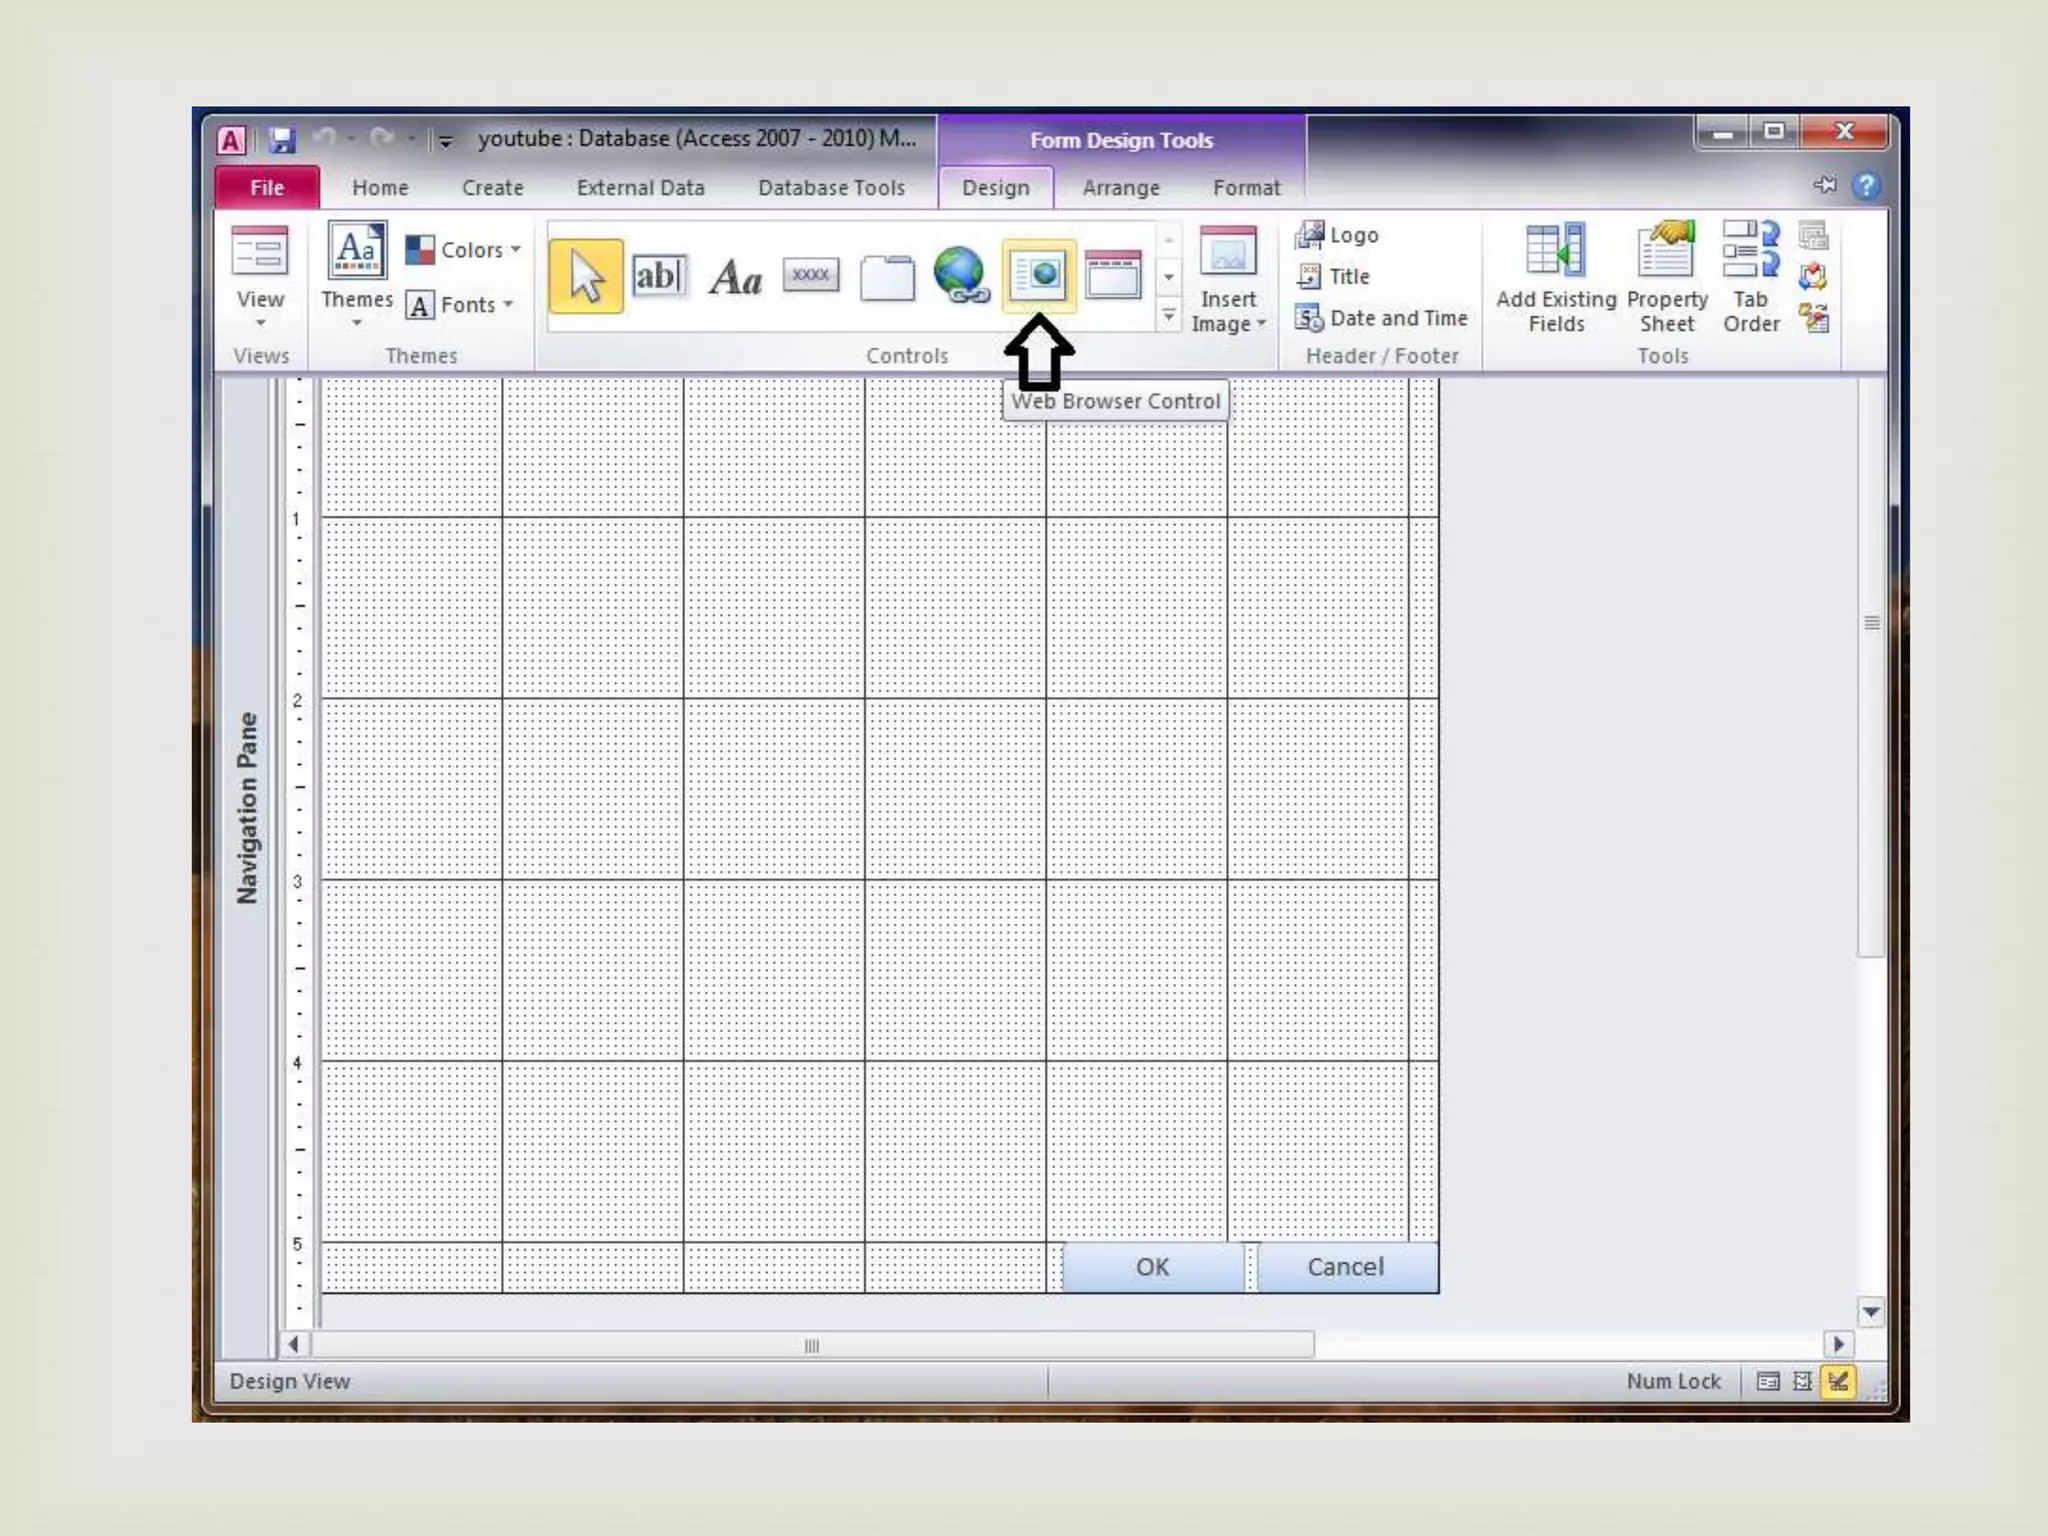Screen dimensions: 2048x1536
Task: Open the Arrange ribbon tab
Action: click(1121, 188)
